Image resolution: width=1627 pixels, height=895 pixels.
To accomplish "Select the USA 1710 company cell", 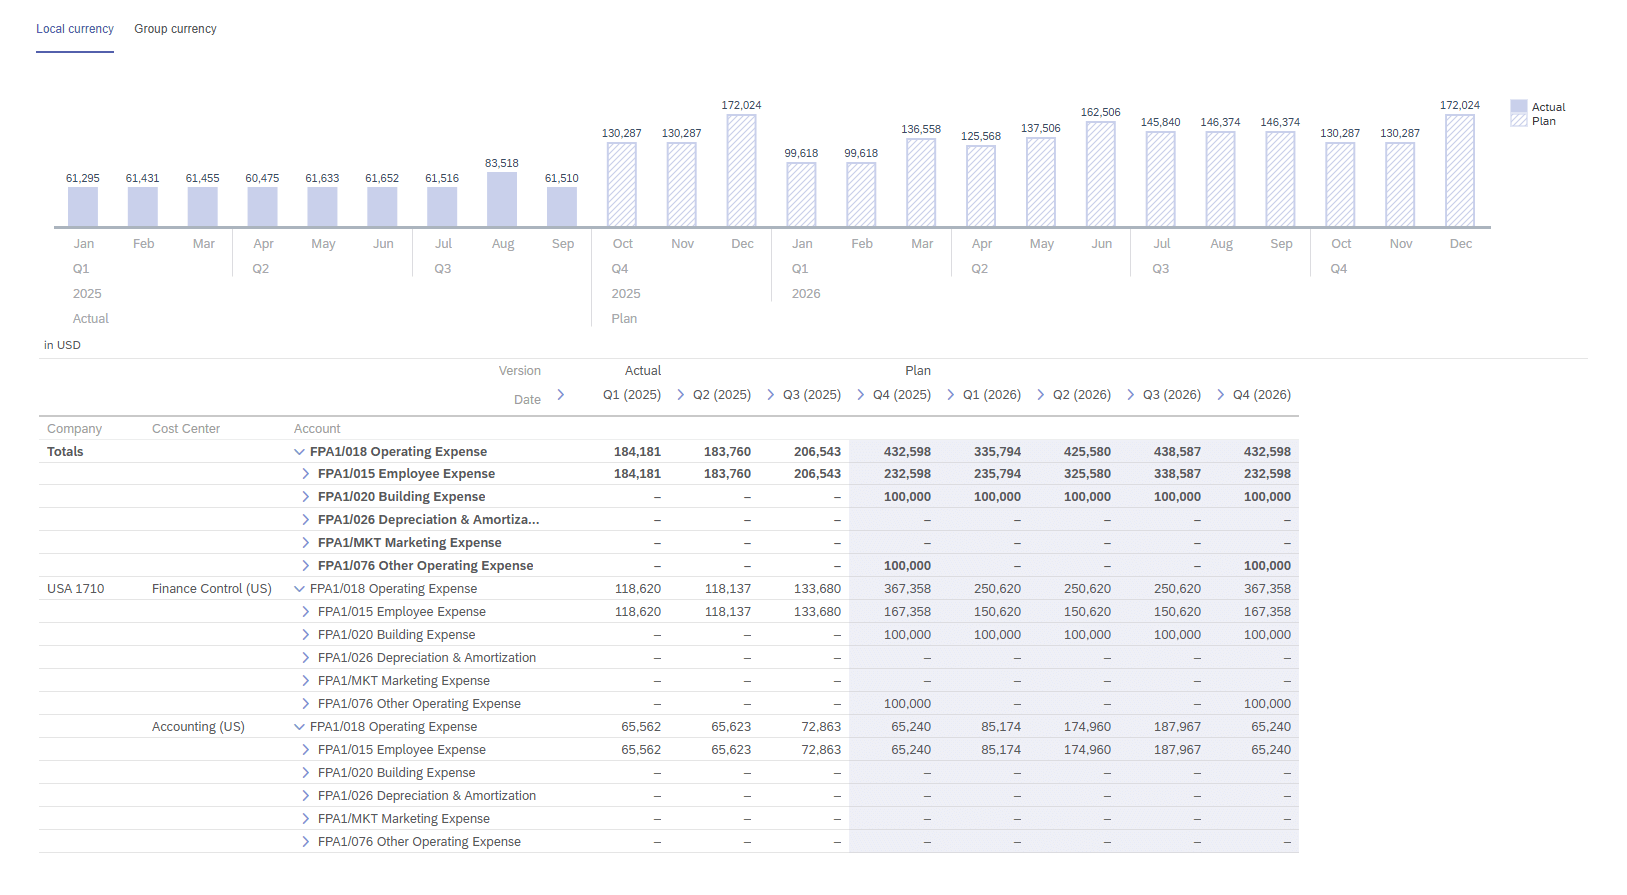I will pos(76,589).
